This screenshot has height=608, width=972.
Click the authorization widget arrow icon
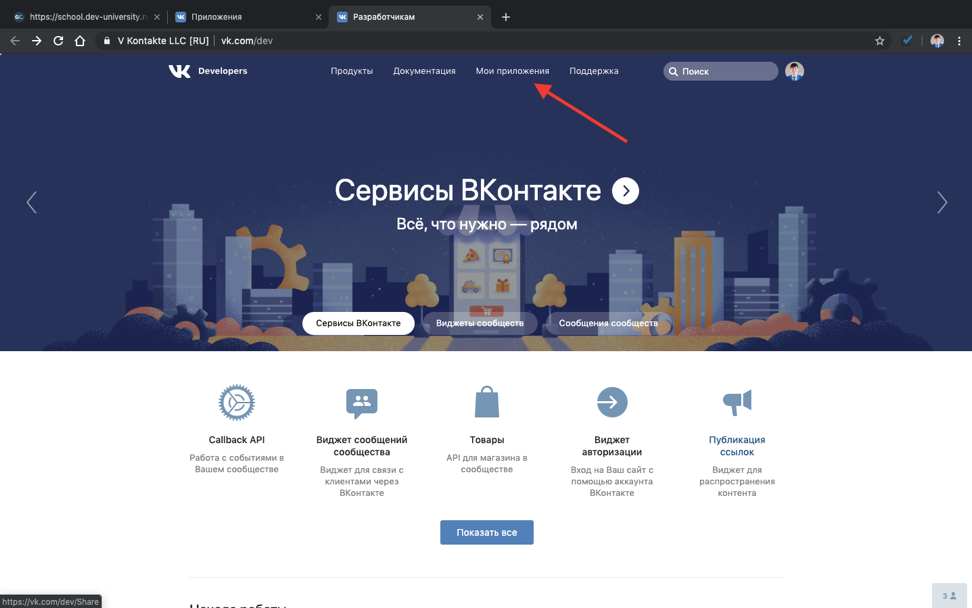pyautogui.click(x=612, y=402)
